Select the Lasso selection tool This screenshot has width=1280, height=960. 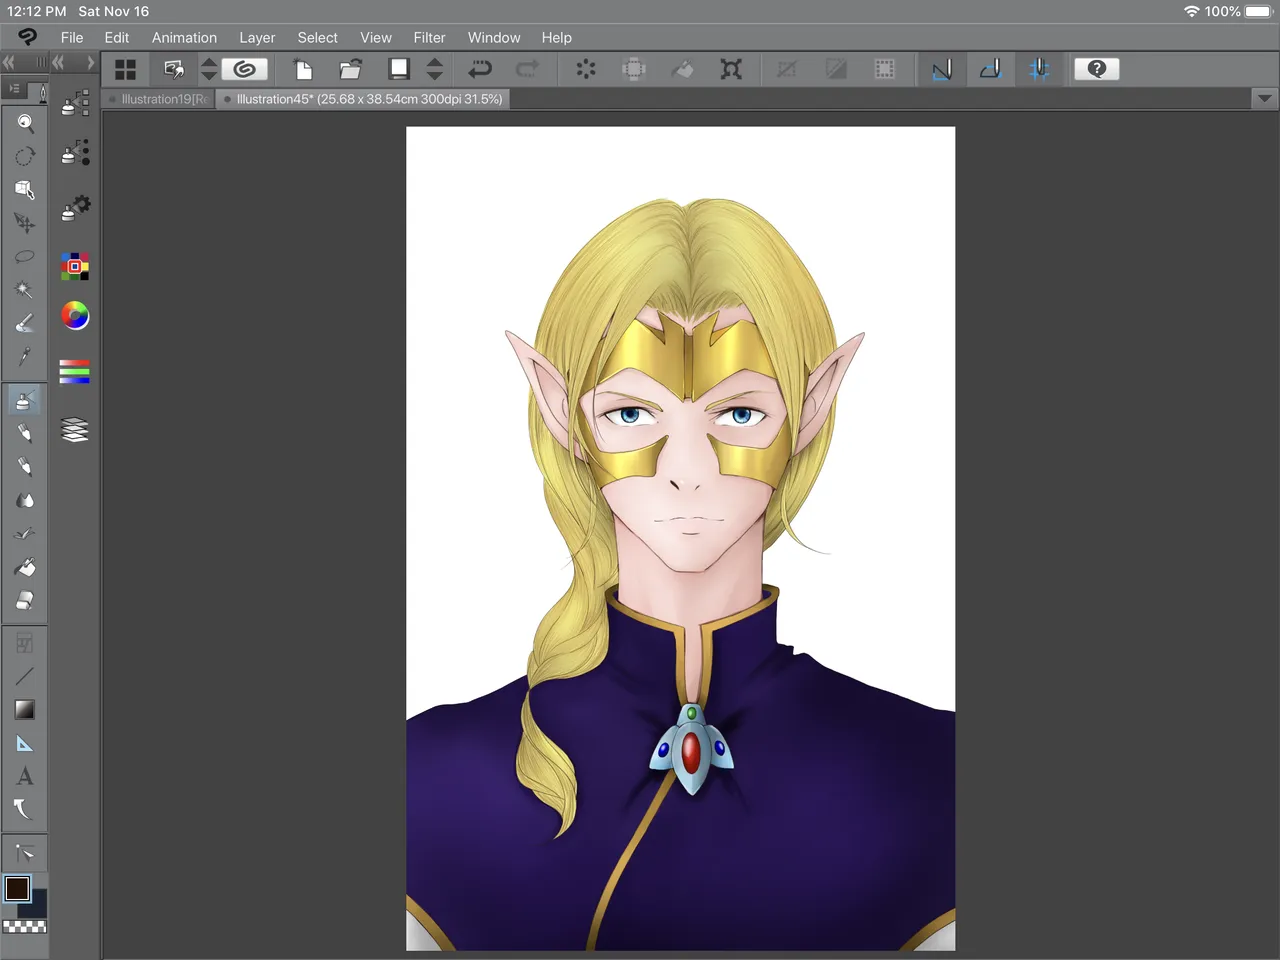tap(25, 257)
